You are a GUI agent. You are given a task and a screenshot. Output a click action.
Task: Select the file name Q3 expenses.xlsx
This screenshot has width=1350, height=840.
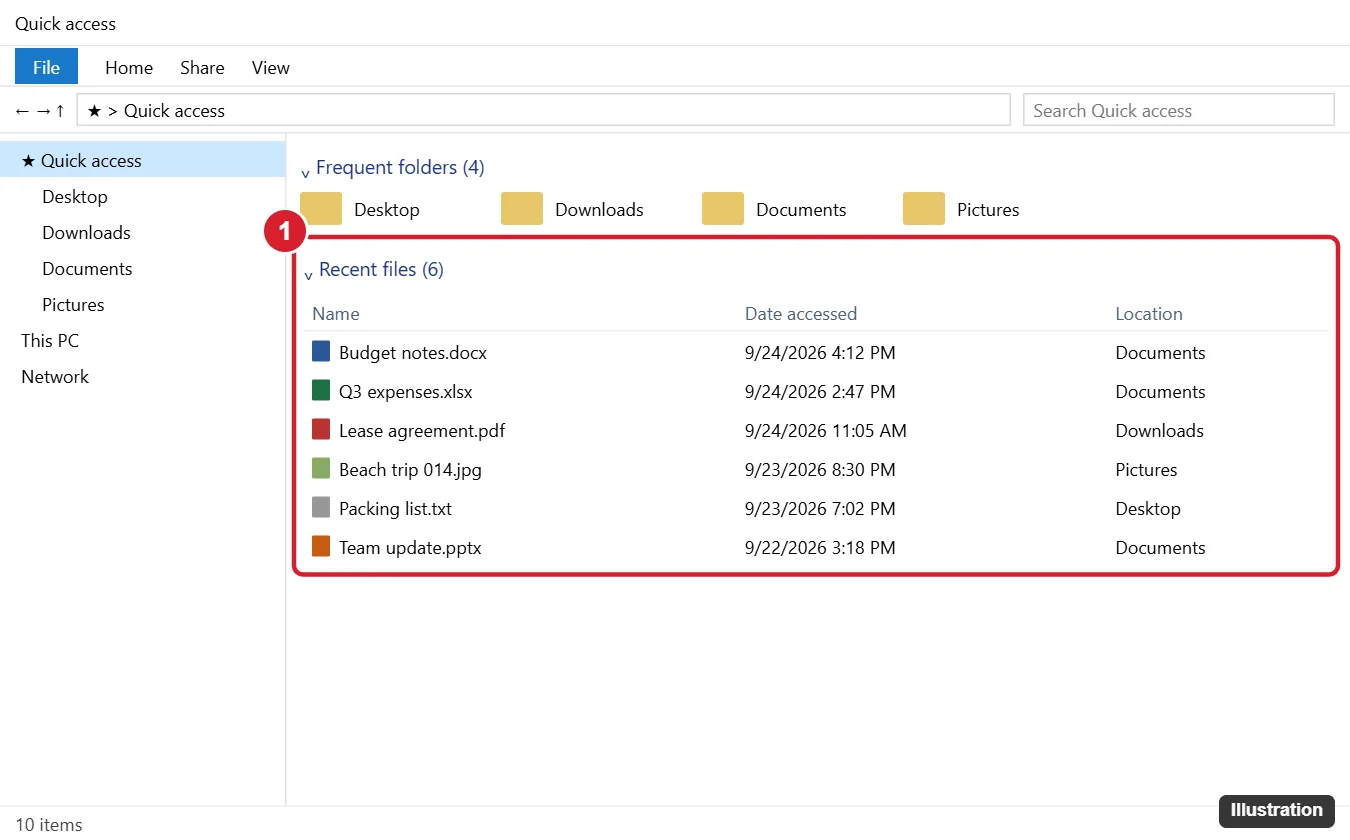click(406, 391)
